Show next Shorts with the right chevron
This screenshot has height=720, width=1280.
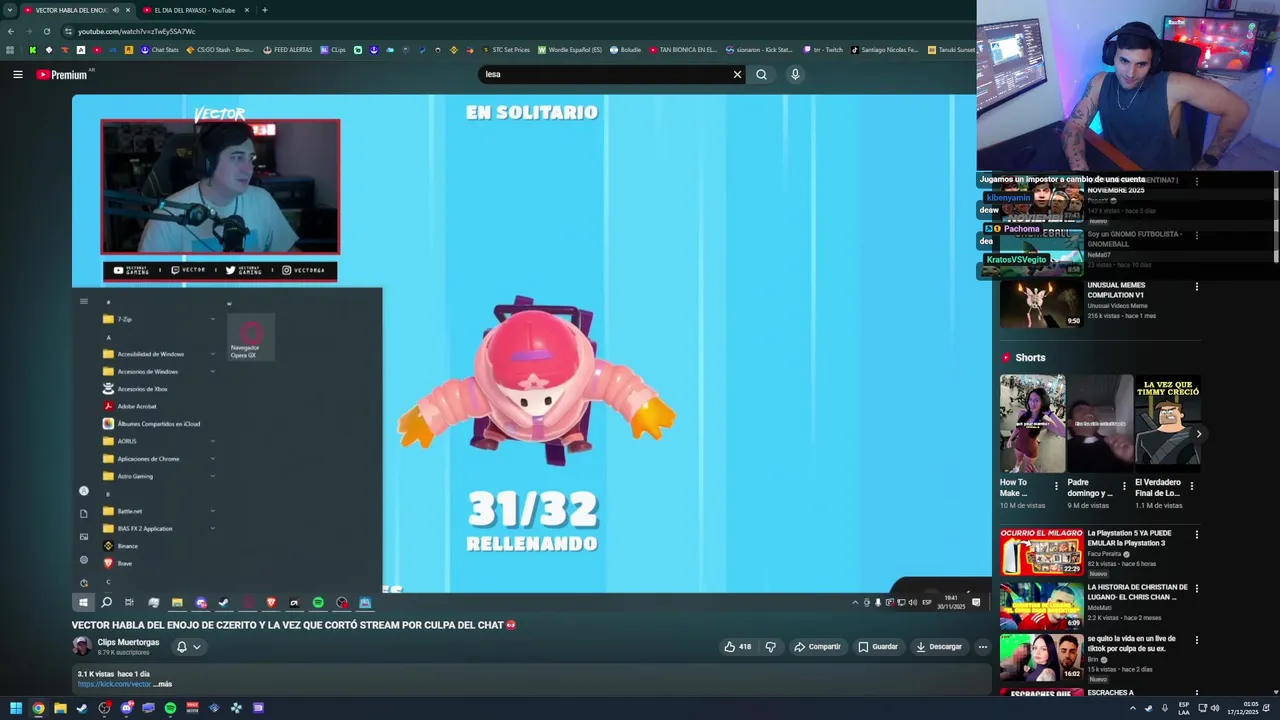(x=1198, y=434)
